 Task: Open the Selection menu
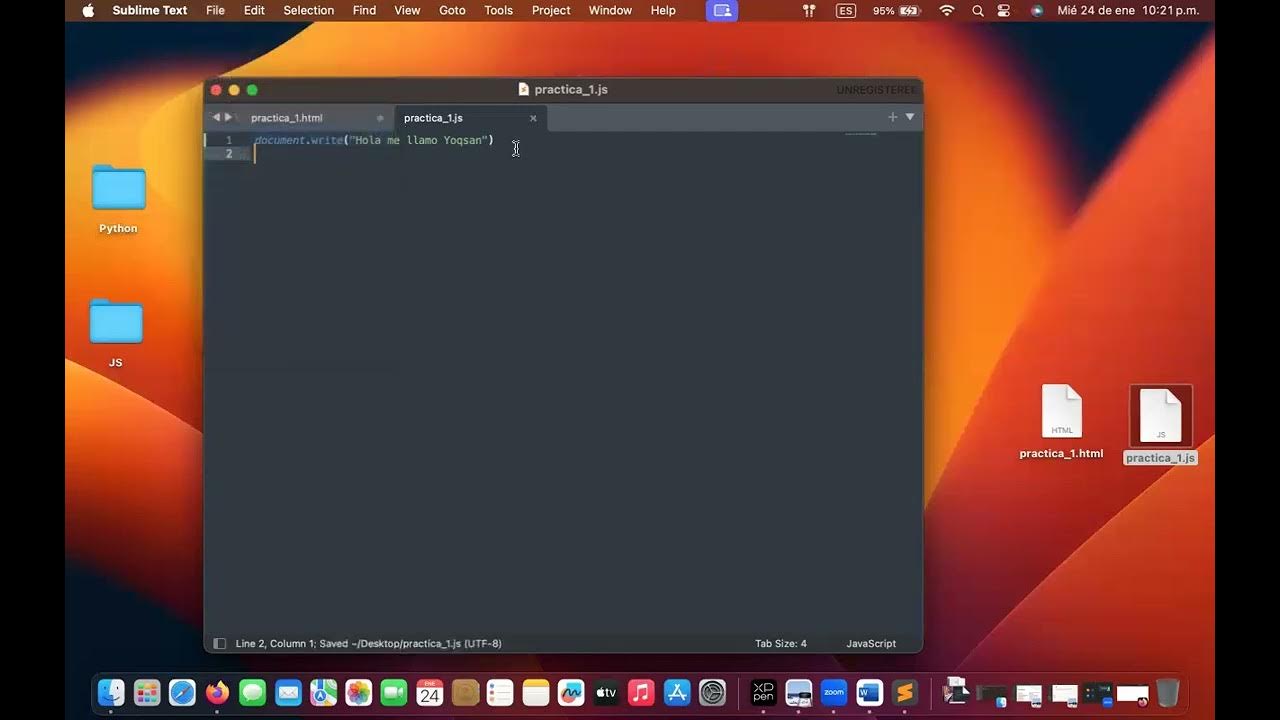point(309,10)
